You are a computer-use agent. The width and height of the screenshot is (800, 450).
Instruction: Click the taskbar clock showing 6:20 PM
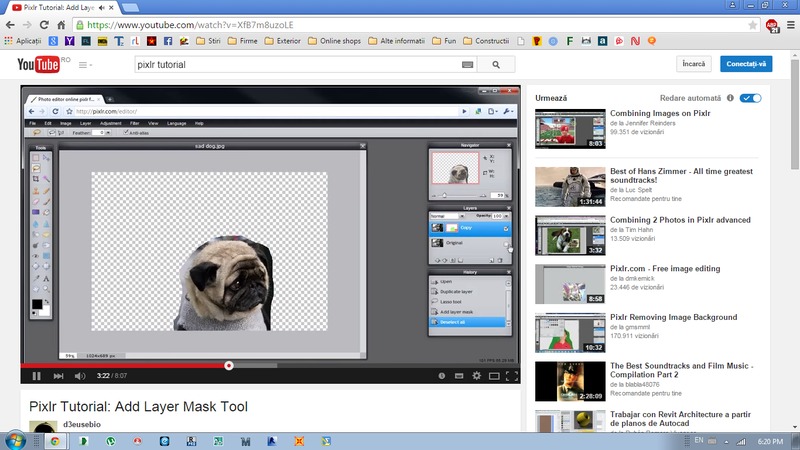[x=770, y=441]
